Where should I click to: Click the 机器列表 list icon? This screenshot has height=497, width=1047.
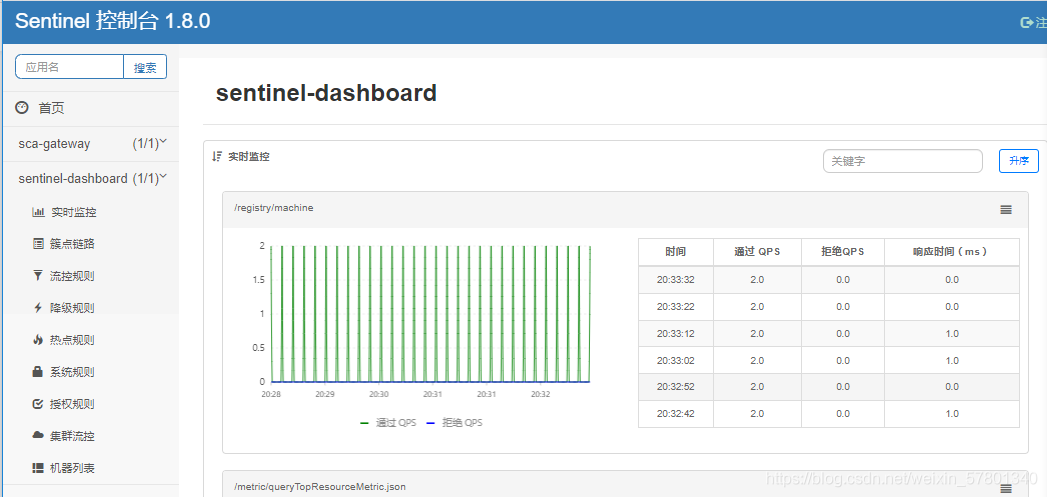(x=38, y=468)
